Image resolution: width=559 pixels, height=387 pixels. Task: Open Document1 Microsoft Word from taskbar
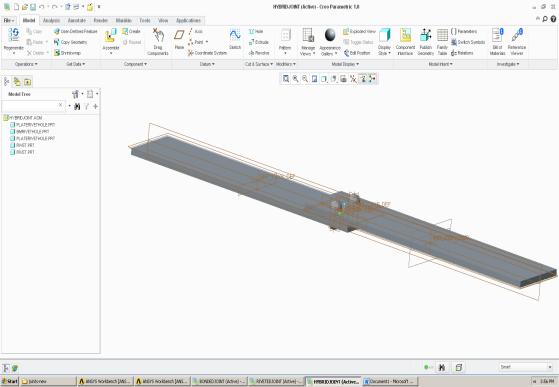click(389, 381)
